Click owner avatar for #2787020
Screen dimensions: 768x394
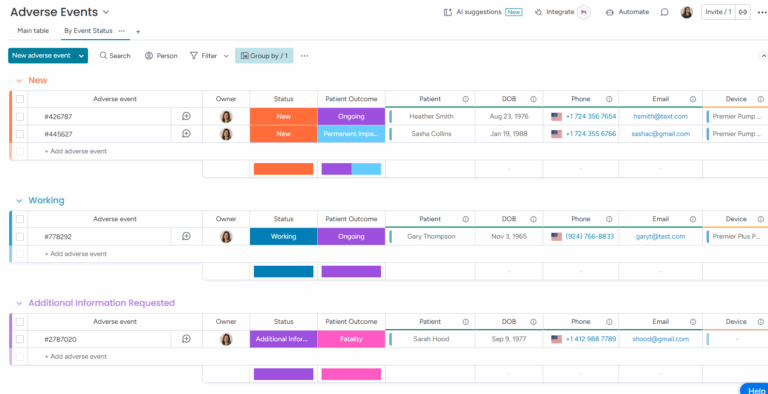point(226,339)
